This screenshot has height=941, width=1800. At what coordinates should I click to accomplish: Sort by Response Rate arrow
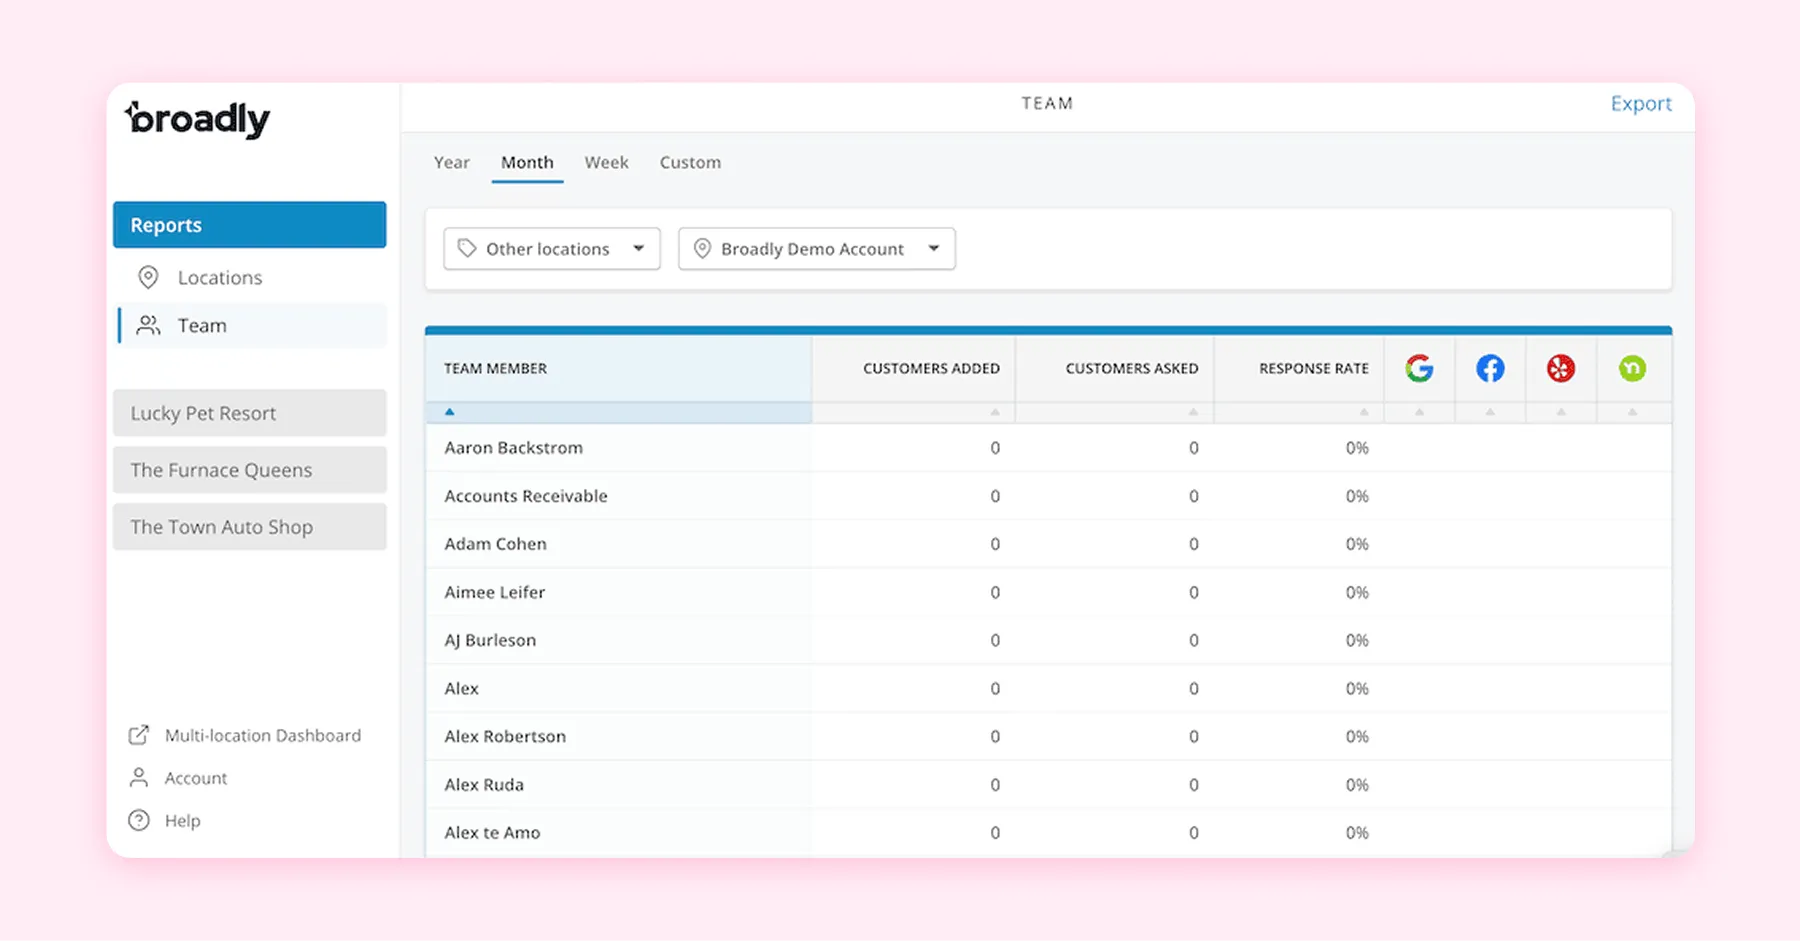[x=1364, y=412]
